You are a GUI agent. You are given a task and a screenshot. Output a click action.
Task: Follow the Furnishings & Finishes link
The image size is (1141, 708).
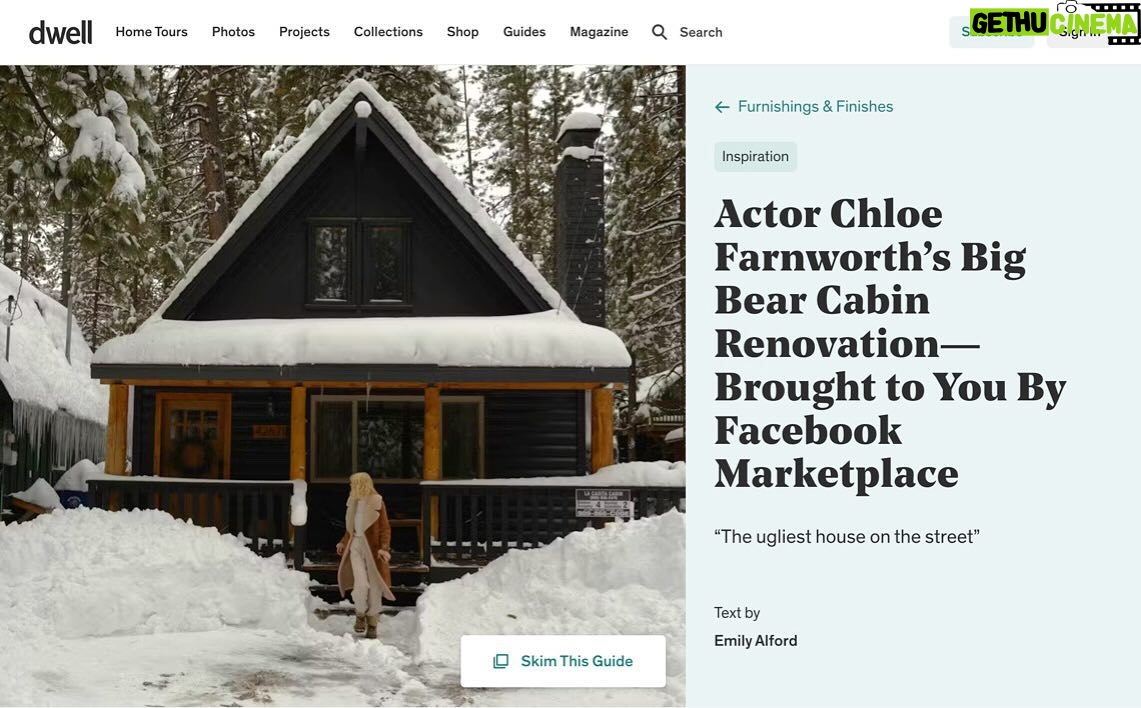815,107
